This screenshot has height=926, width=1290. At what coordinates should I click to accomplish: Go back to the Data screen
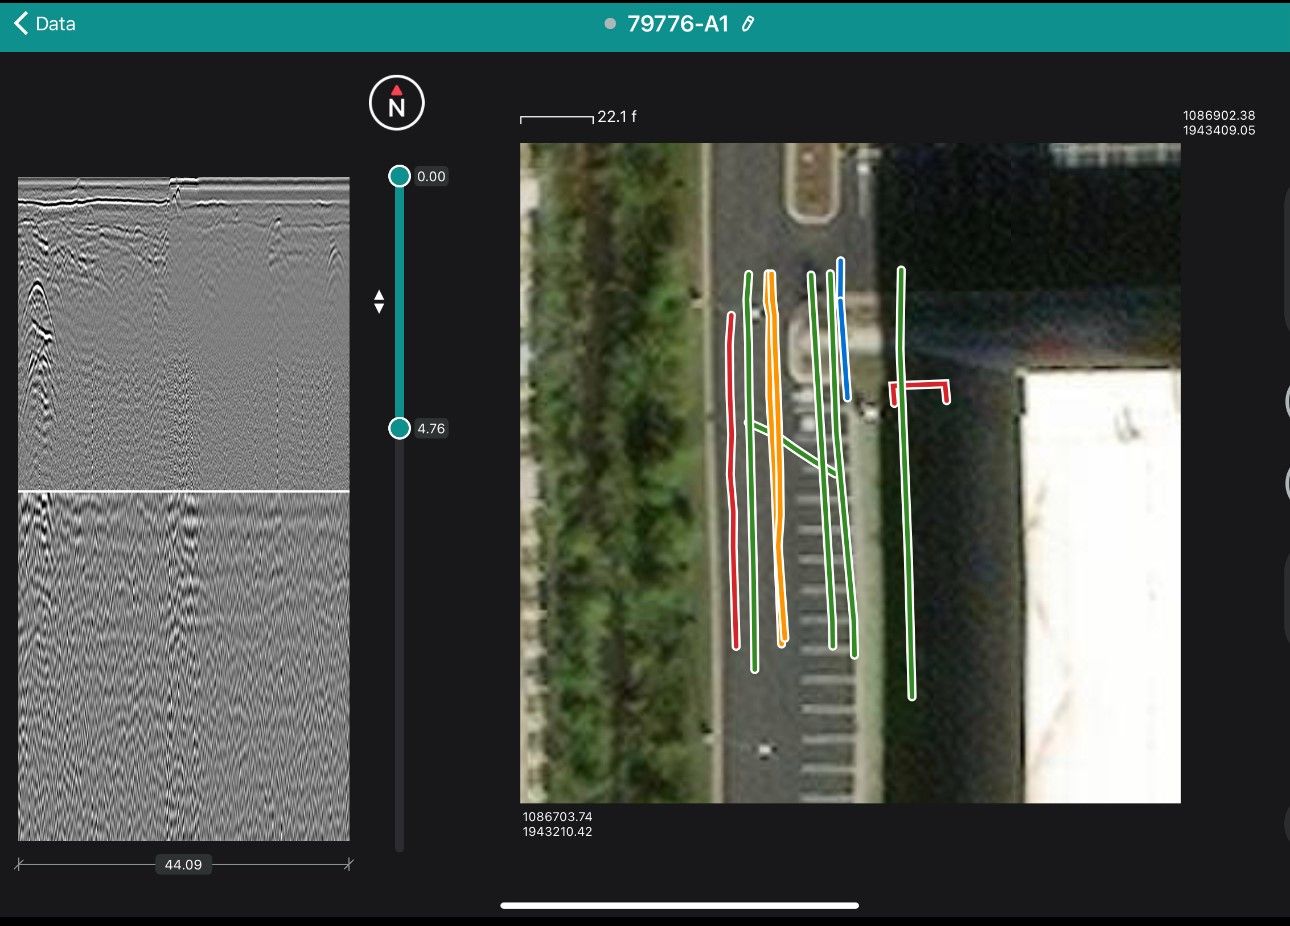tap(45, 24)
